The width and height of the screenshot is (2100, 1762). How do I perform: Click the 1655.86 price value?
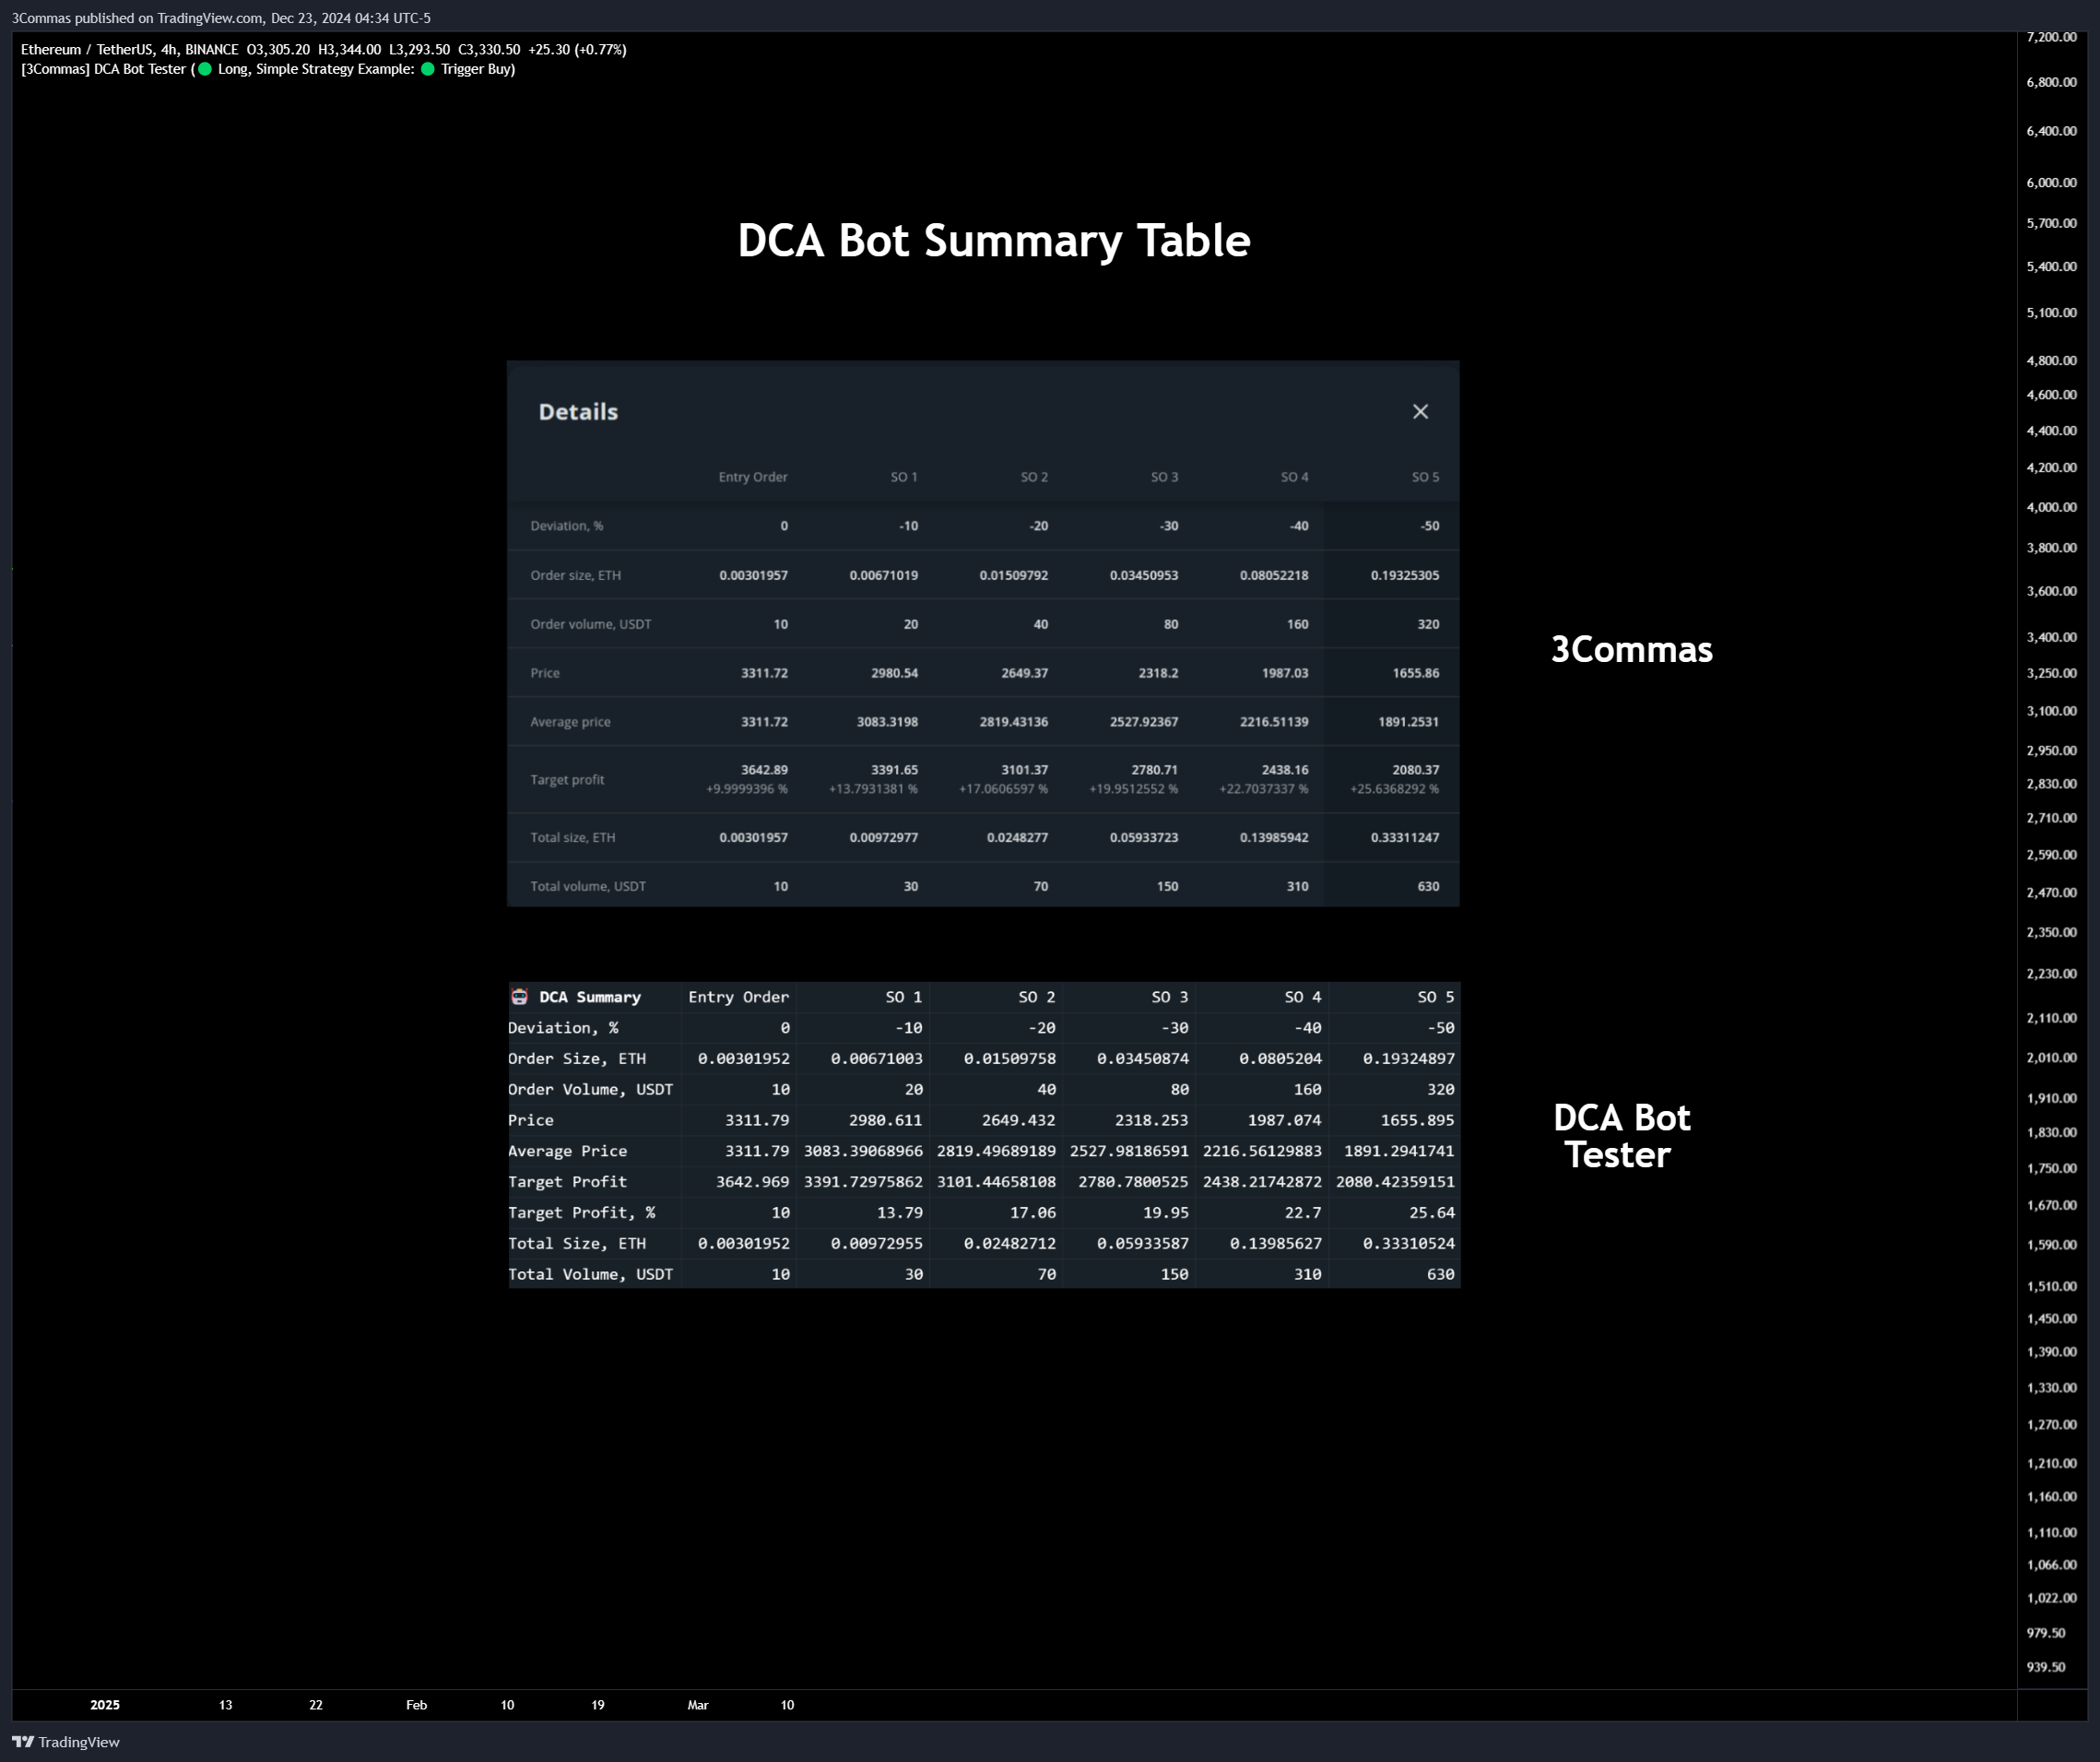point(1416,673)
